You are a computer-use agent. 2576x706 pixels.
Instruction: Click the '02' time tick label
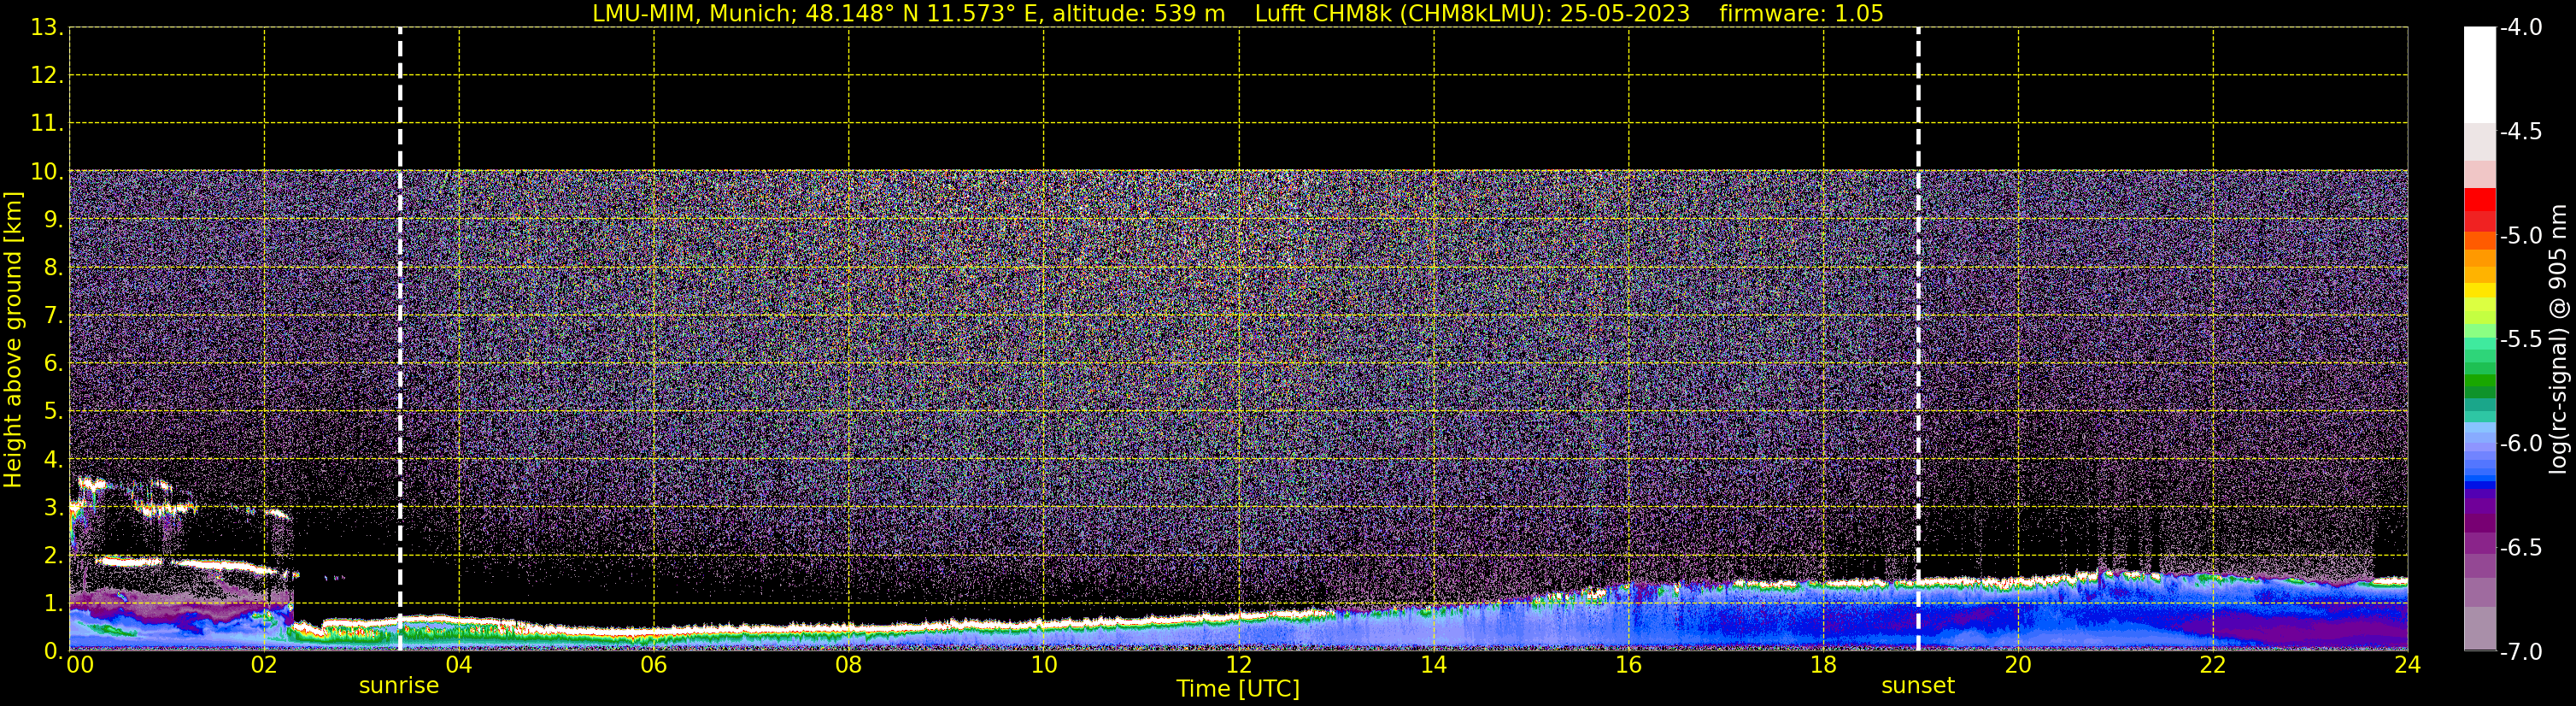point(263,665)
